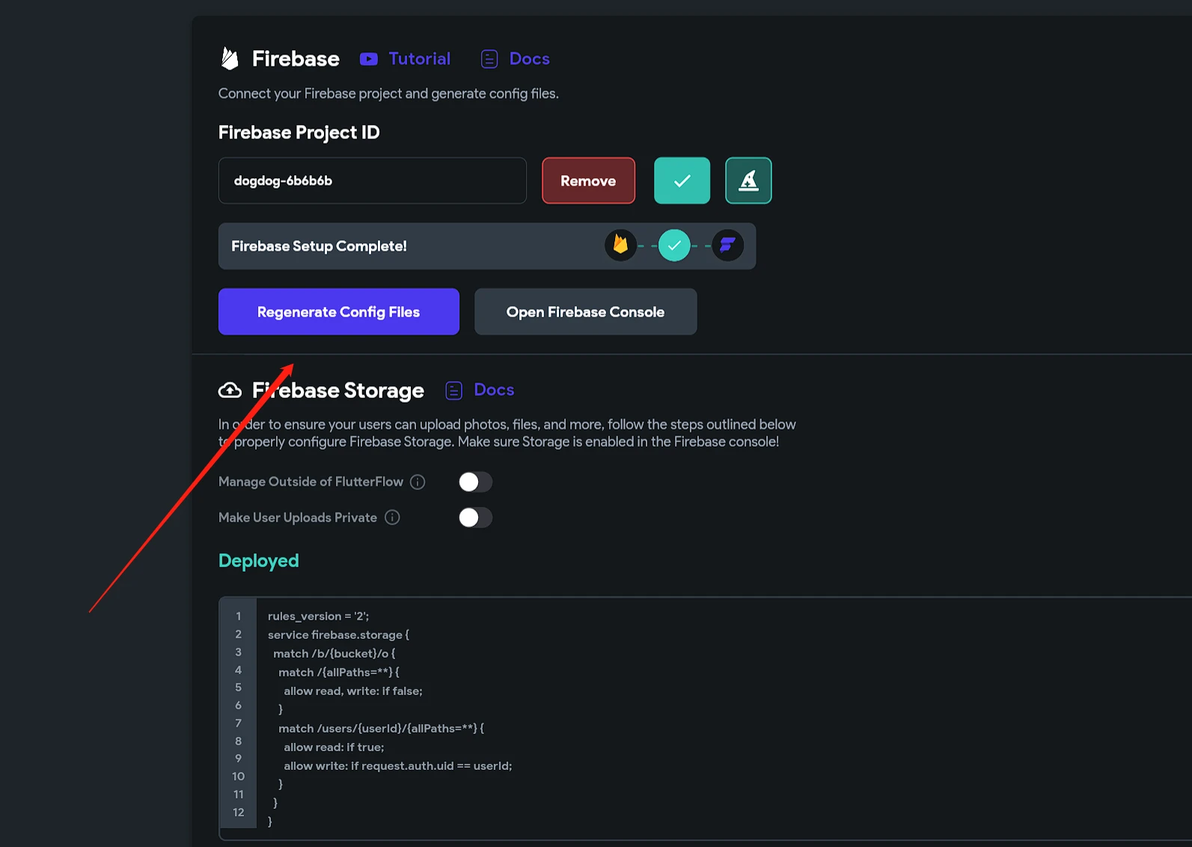1192x847 pixels.
Task: Click the red Remove button
Action: [x=588, y=181]
